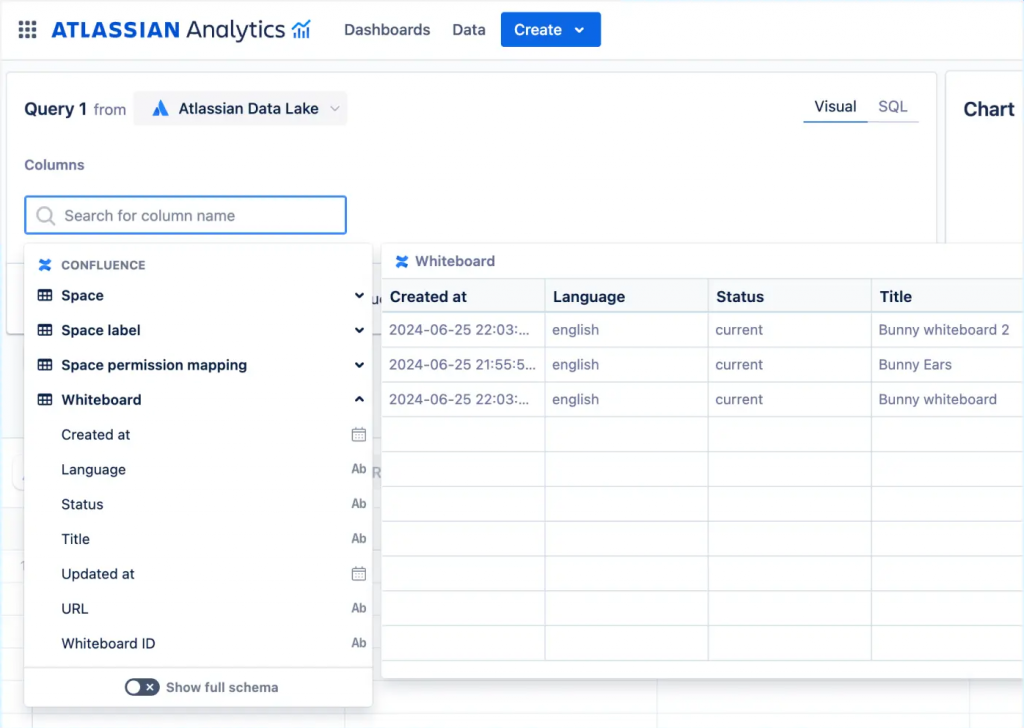The height and width of the screenshot is (728, 1024).
Task: Open Data in the top navigation
Action: click(x=469, y=29)
